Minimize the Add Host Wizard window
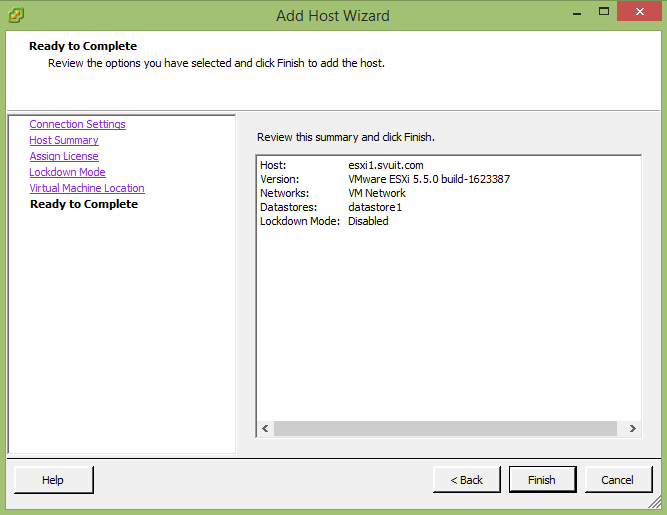This screenshot has height=515, width=667. point(577,13)
